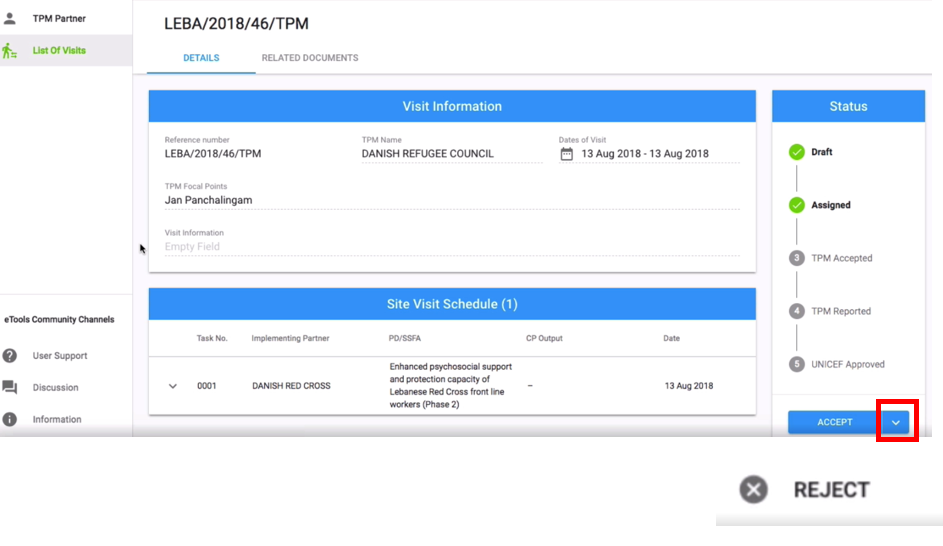
Task: Click the Accept button
Action: click(835, 422)
